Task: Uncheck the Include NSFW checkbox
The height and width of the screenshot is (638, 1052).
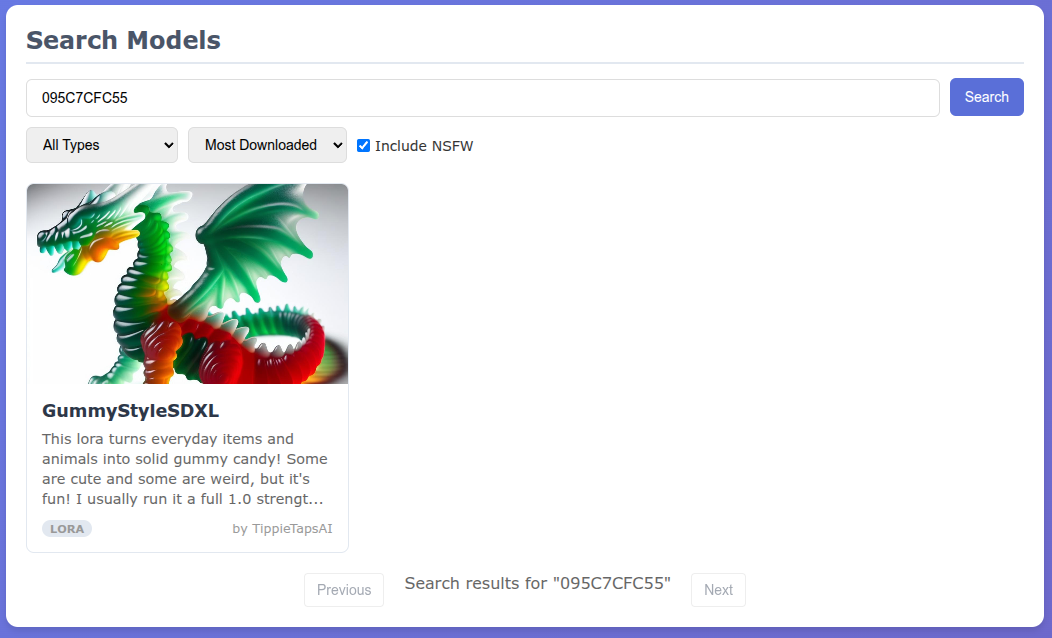Action: (363, 146)
